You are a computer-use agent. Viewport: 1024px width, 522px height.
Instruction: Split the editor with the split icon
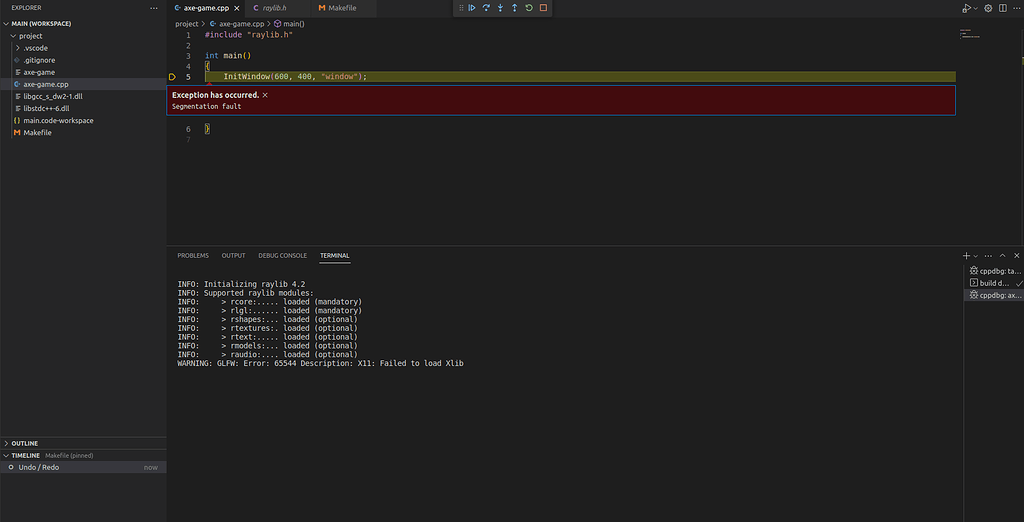[x=1002, y=8]
